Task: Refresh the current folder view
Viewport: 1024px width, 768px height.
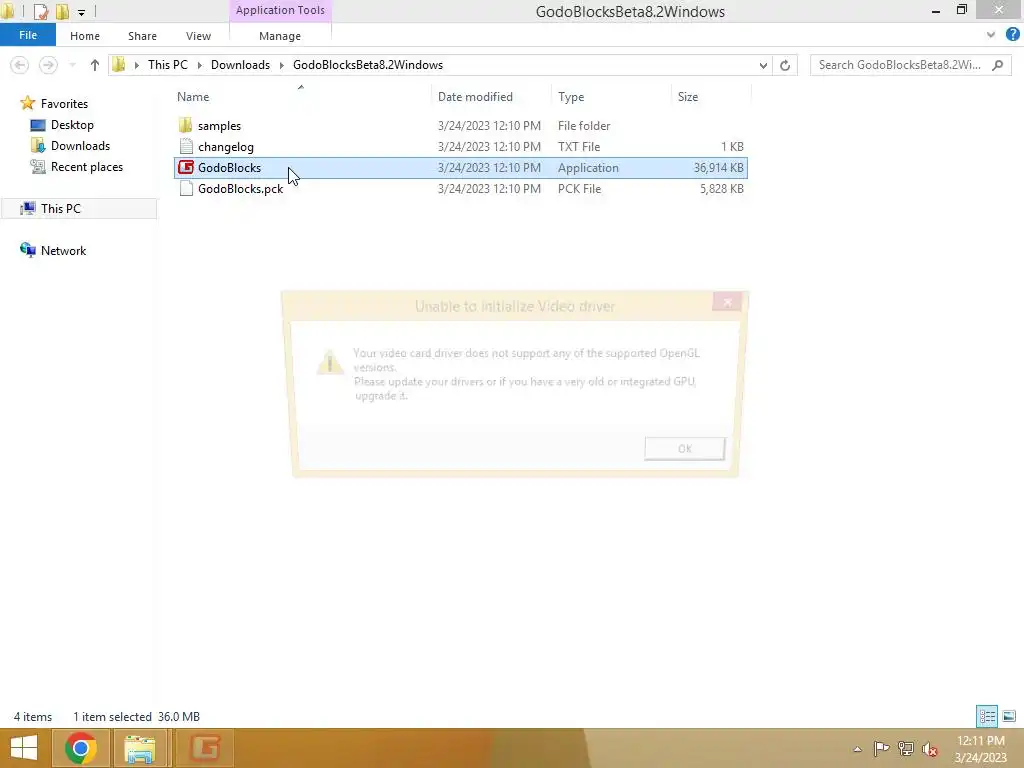Action: click(785, 65)
